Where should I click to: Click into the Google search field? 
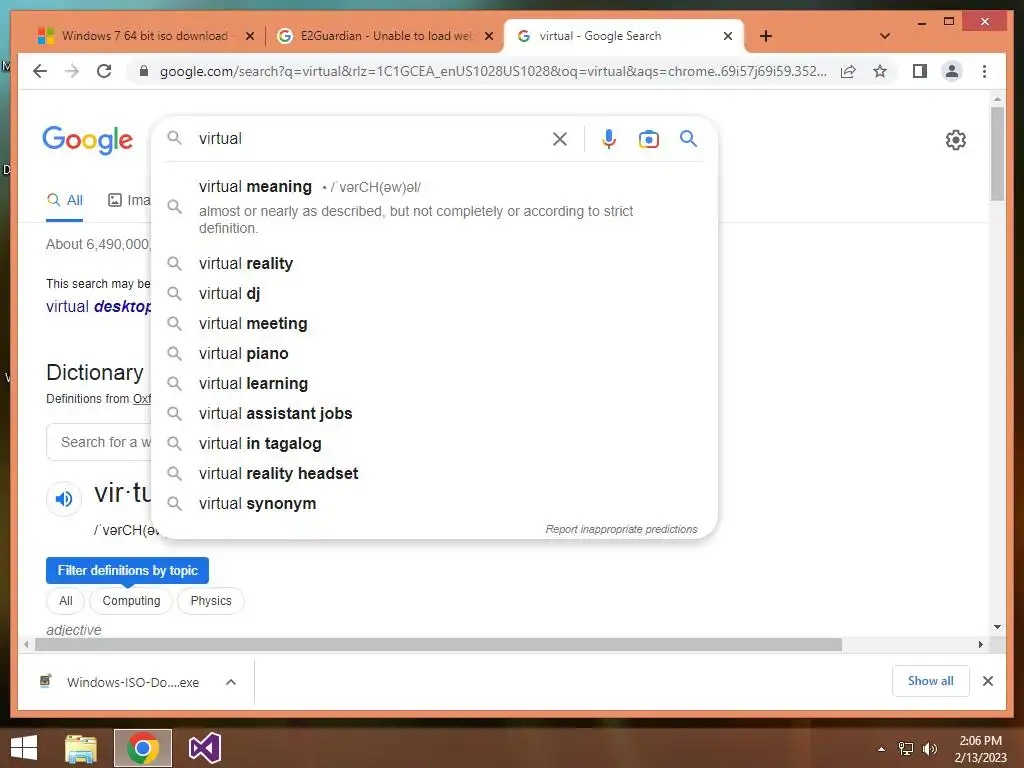[372, 138]
